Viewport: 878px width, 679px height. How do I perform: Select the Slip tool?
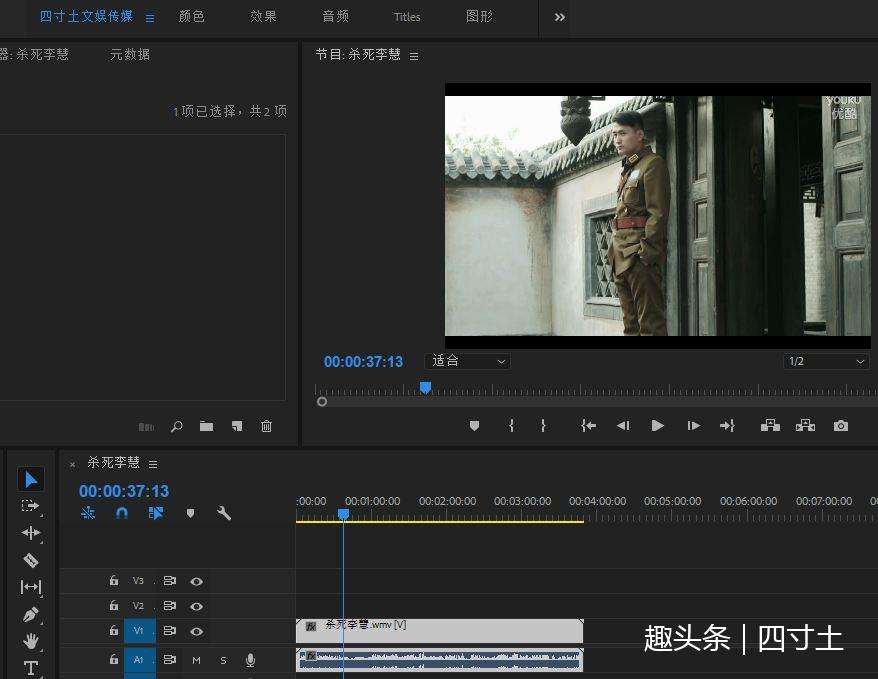click(x=31, y=587)
